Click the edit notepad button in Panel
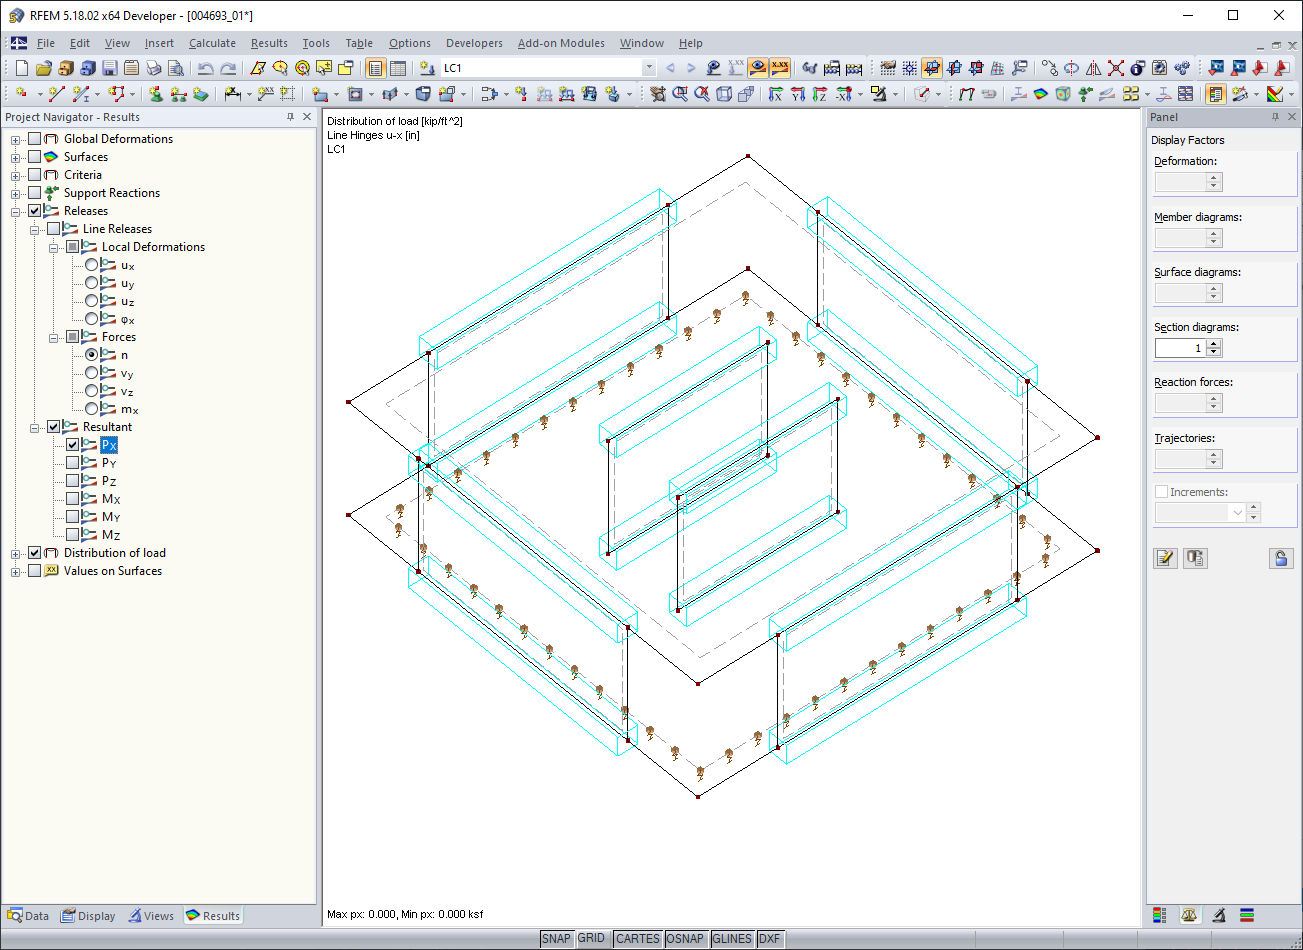 (1165, 558)
